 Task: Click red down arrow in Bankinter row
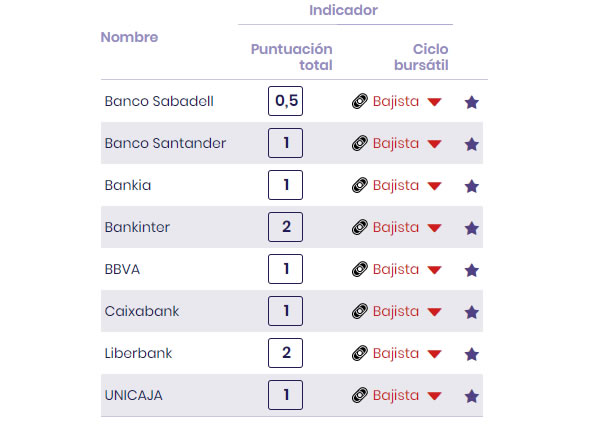(x=434, y=228)
